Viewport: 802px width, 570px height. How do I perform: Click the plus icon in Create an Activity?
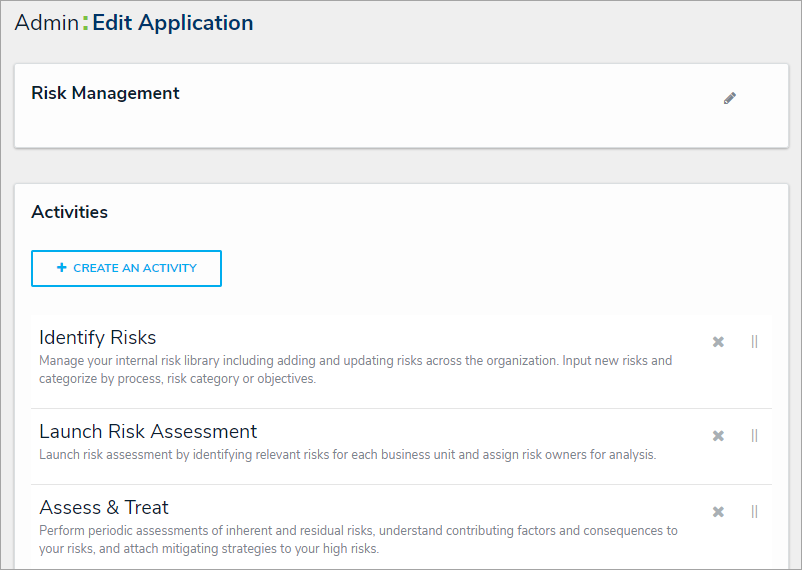[62, 268]
